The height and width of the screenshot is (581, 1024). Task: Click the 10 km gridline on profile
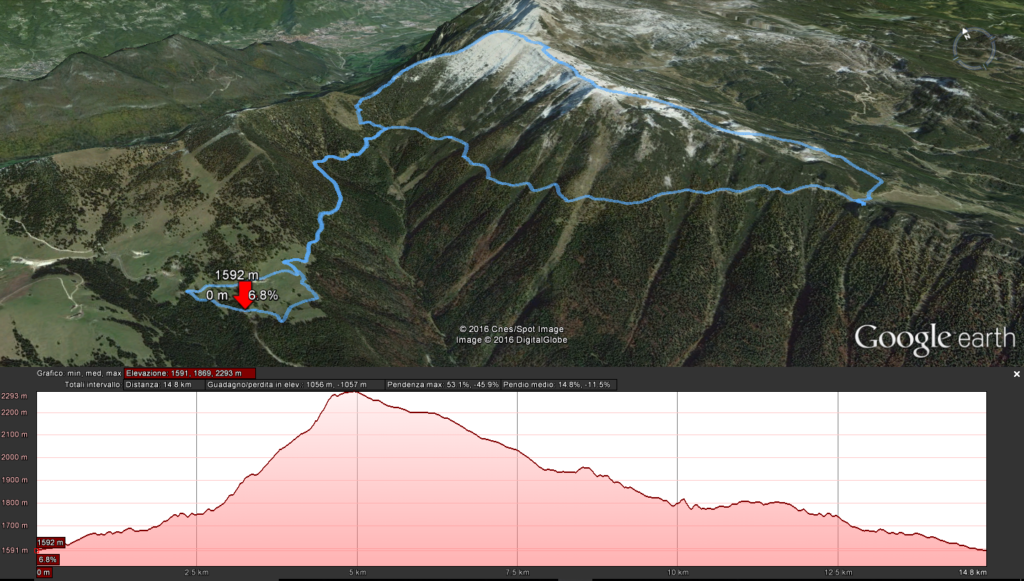point(677,479)
